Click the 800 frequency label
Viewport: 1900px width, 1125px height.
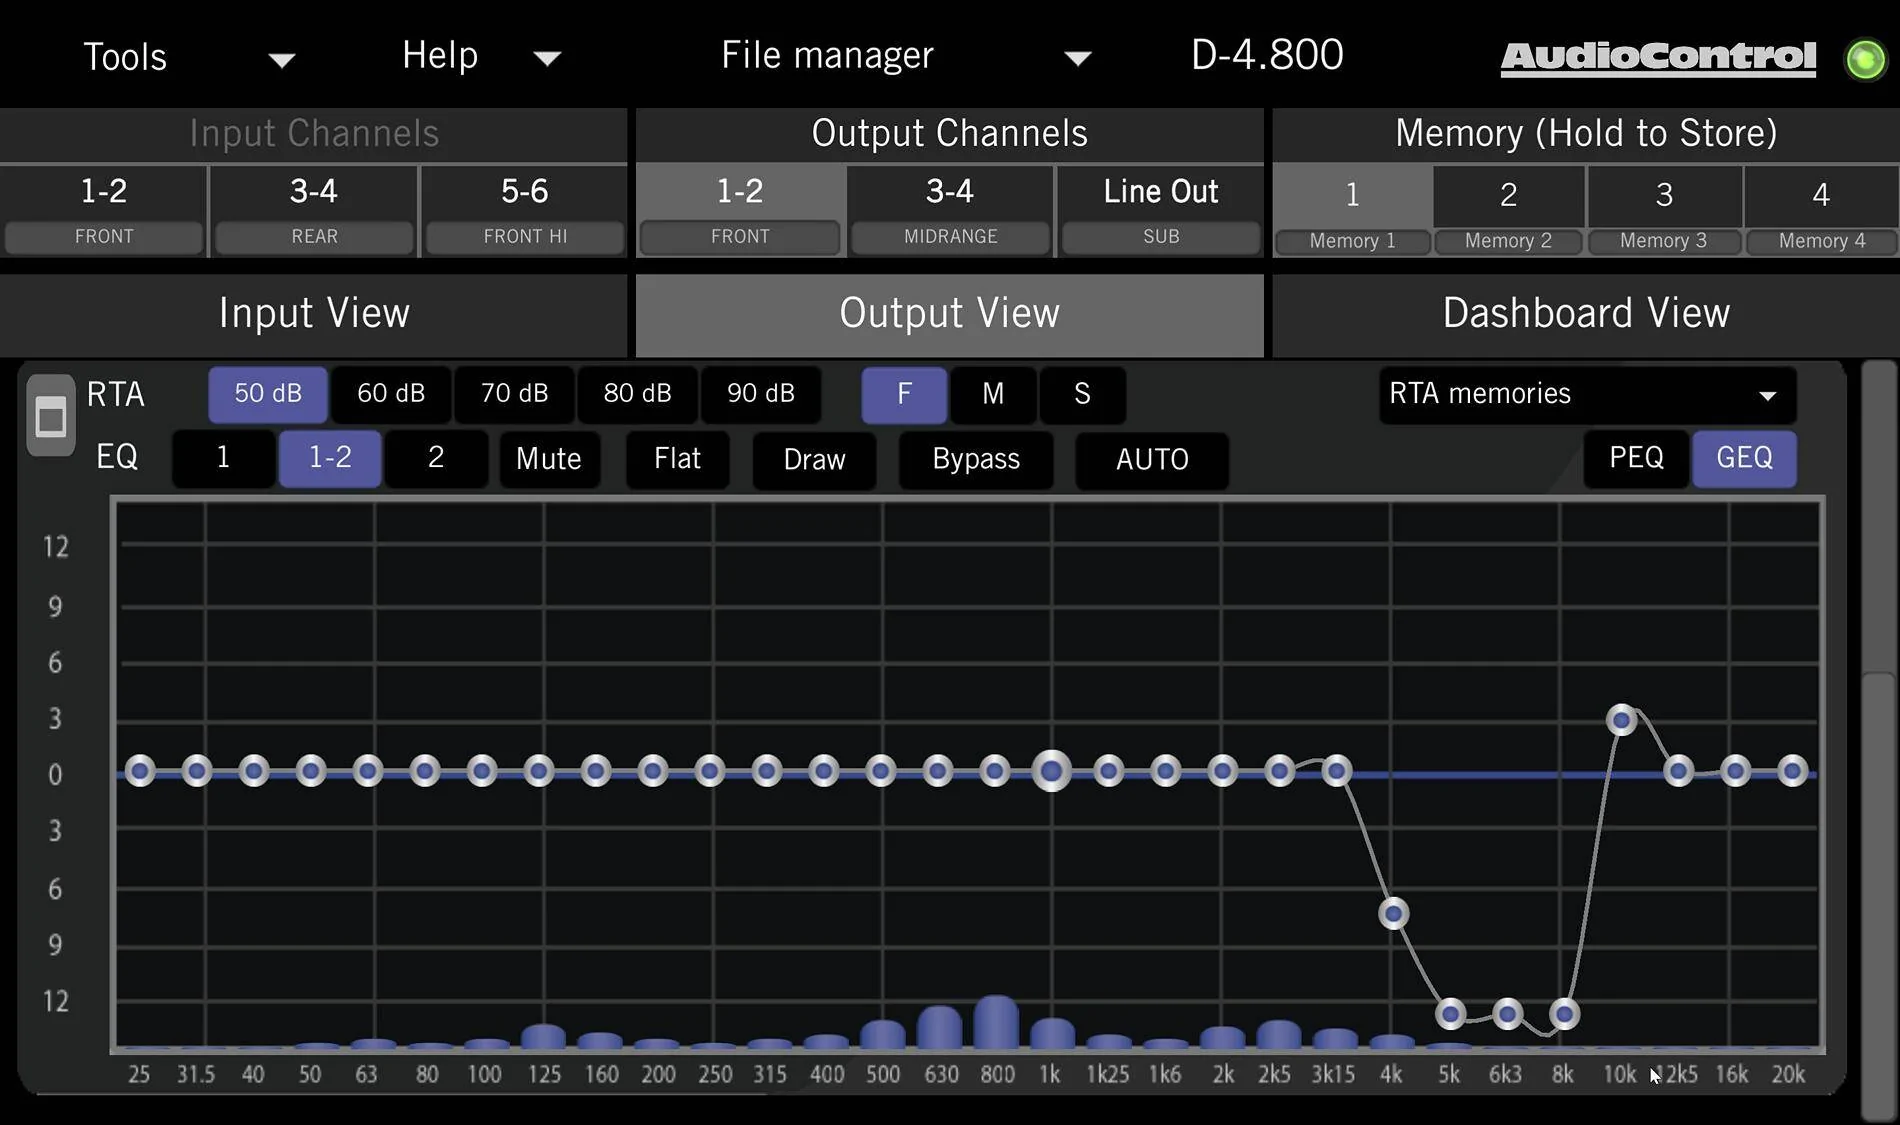[997, 1075]
